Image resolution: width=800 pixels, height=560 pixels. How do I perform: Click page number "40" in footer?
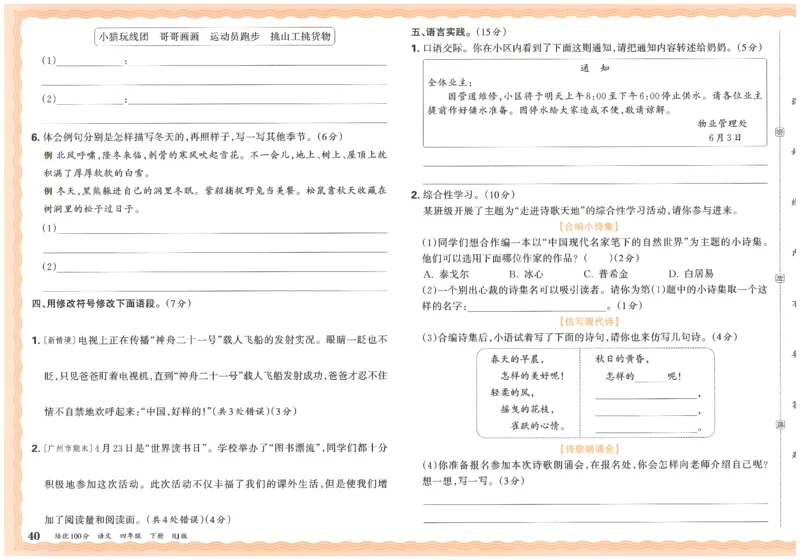click(34, 536)
